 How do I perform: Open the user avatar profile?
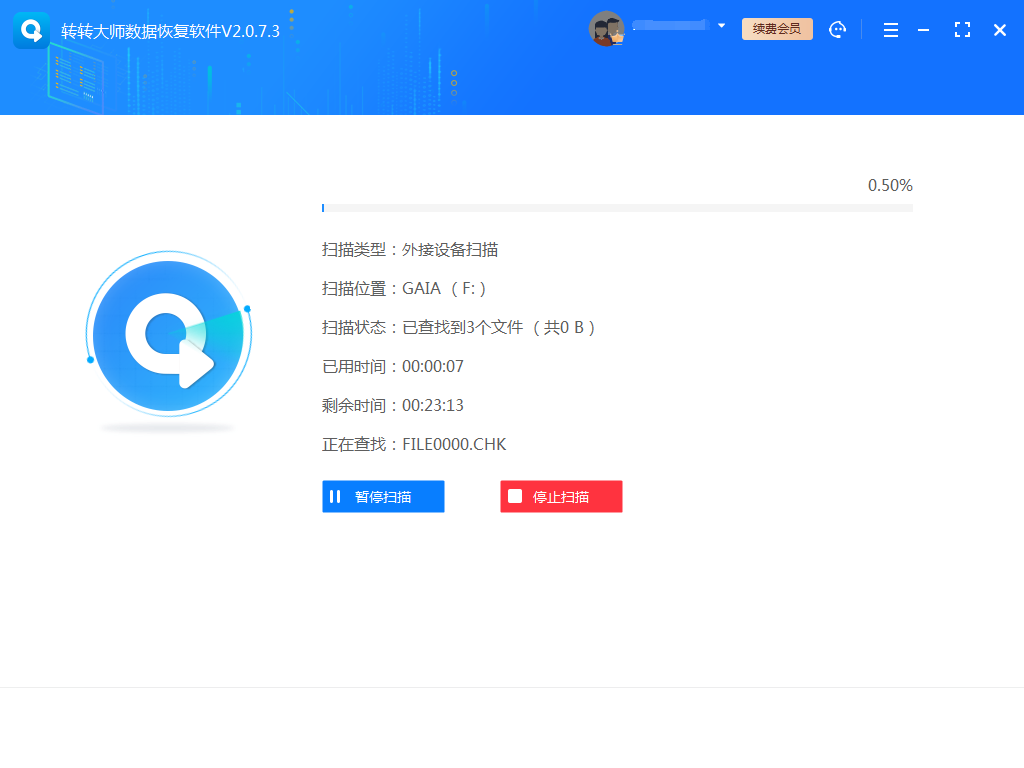tap(607, 29)
